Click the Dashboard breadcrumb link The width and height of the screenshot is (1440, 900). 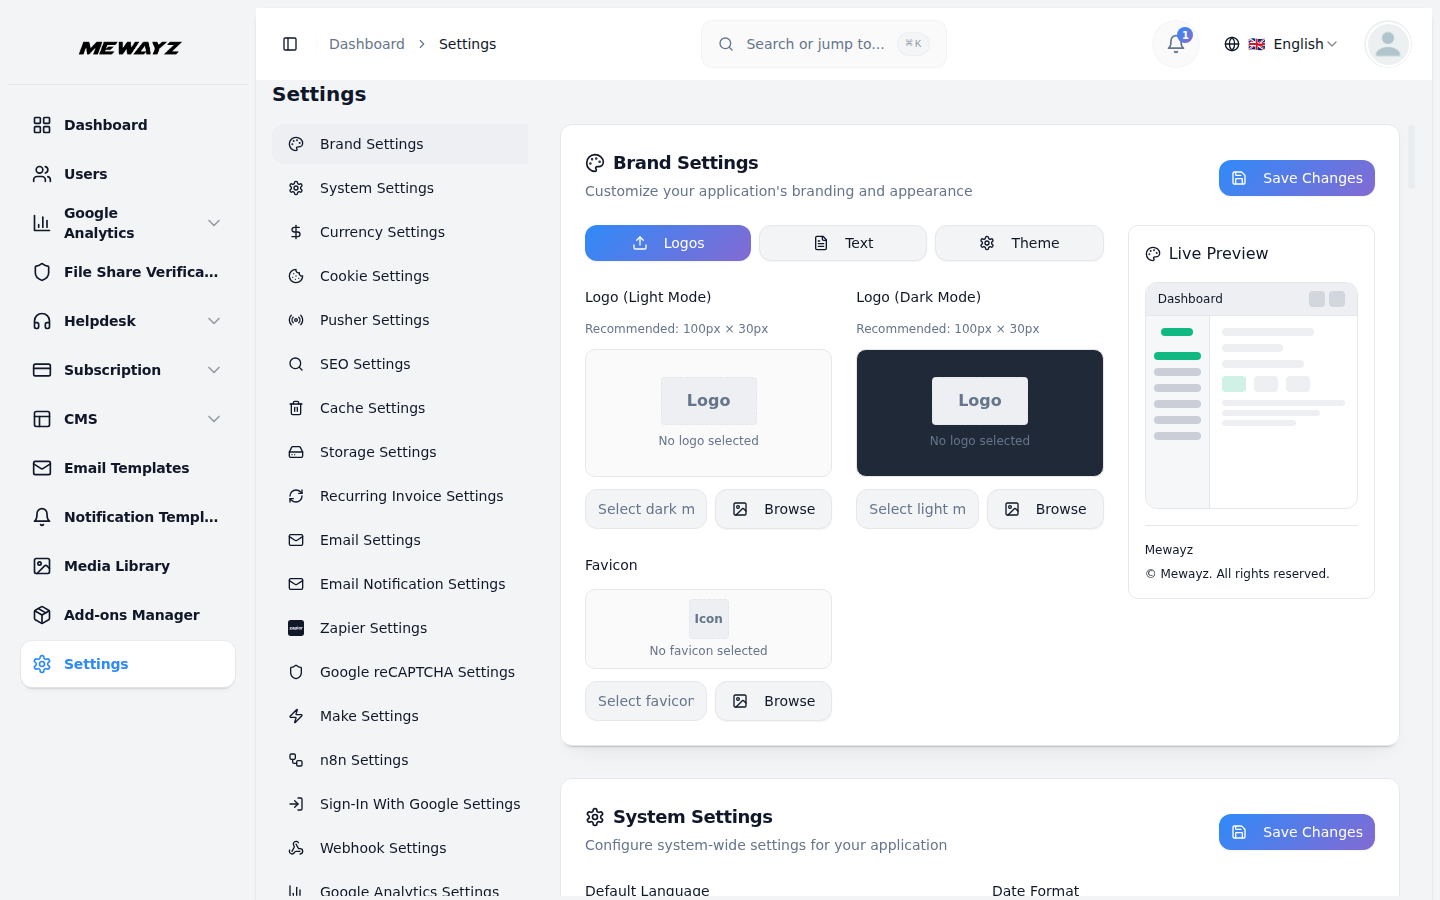[367, 44]
